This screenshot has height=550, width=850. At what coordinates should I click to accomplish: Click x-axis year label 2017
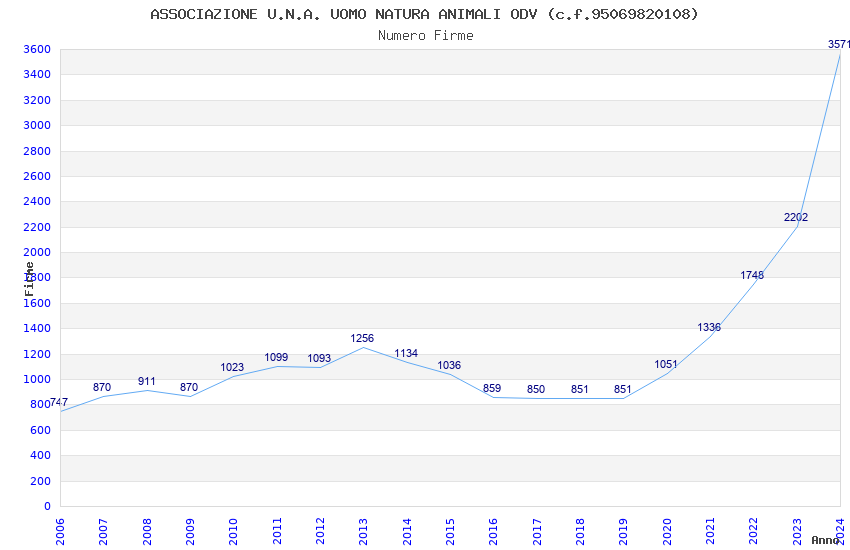(x=537, y=532)
